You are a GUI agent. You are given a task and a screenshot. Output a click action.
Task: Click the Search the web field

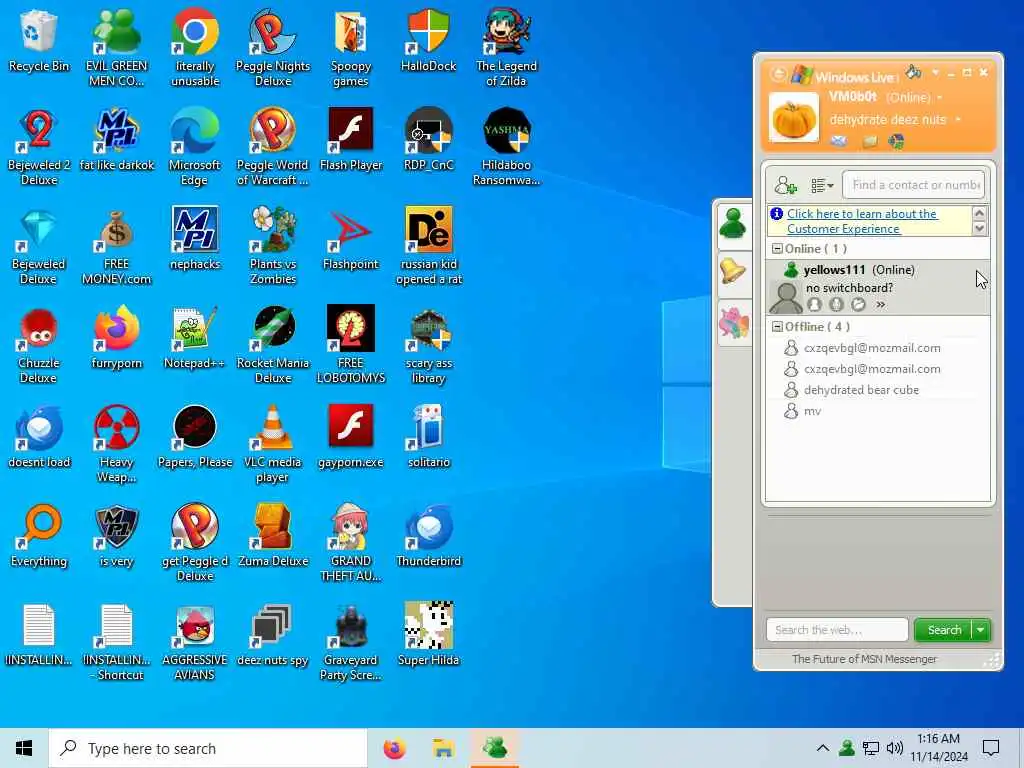[x=837, y=630]
